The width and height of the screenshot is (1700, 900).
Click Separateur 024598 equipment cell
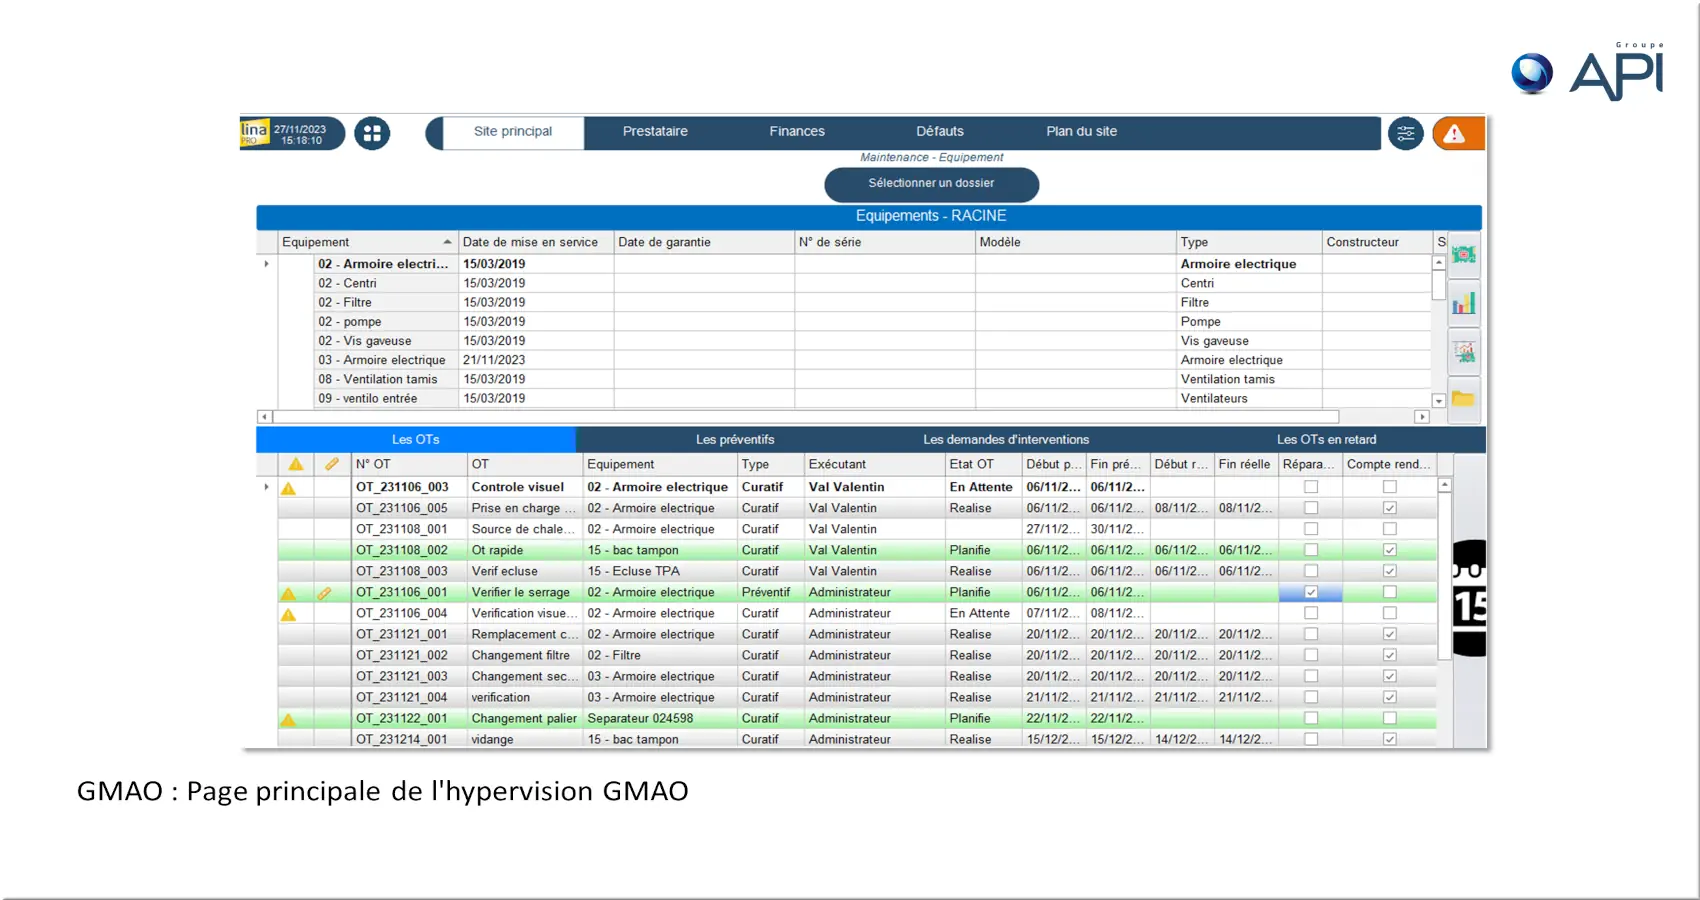click(660, 718)
